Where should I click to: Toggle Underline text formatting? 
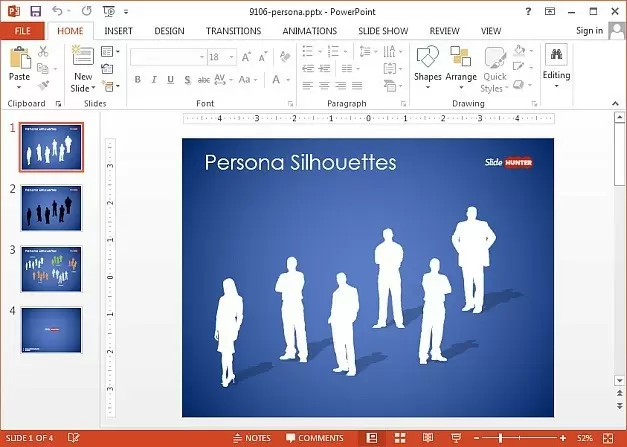(x=170, y=80)
